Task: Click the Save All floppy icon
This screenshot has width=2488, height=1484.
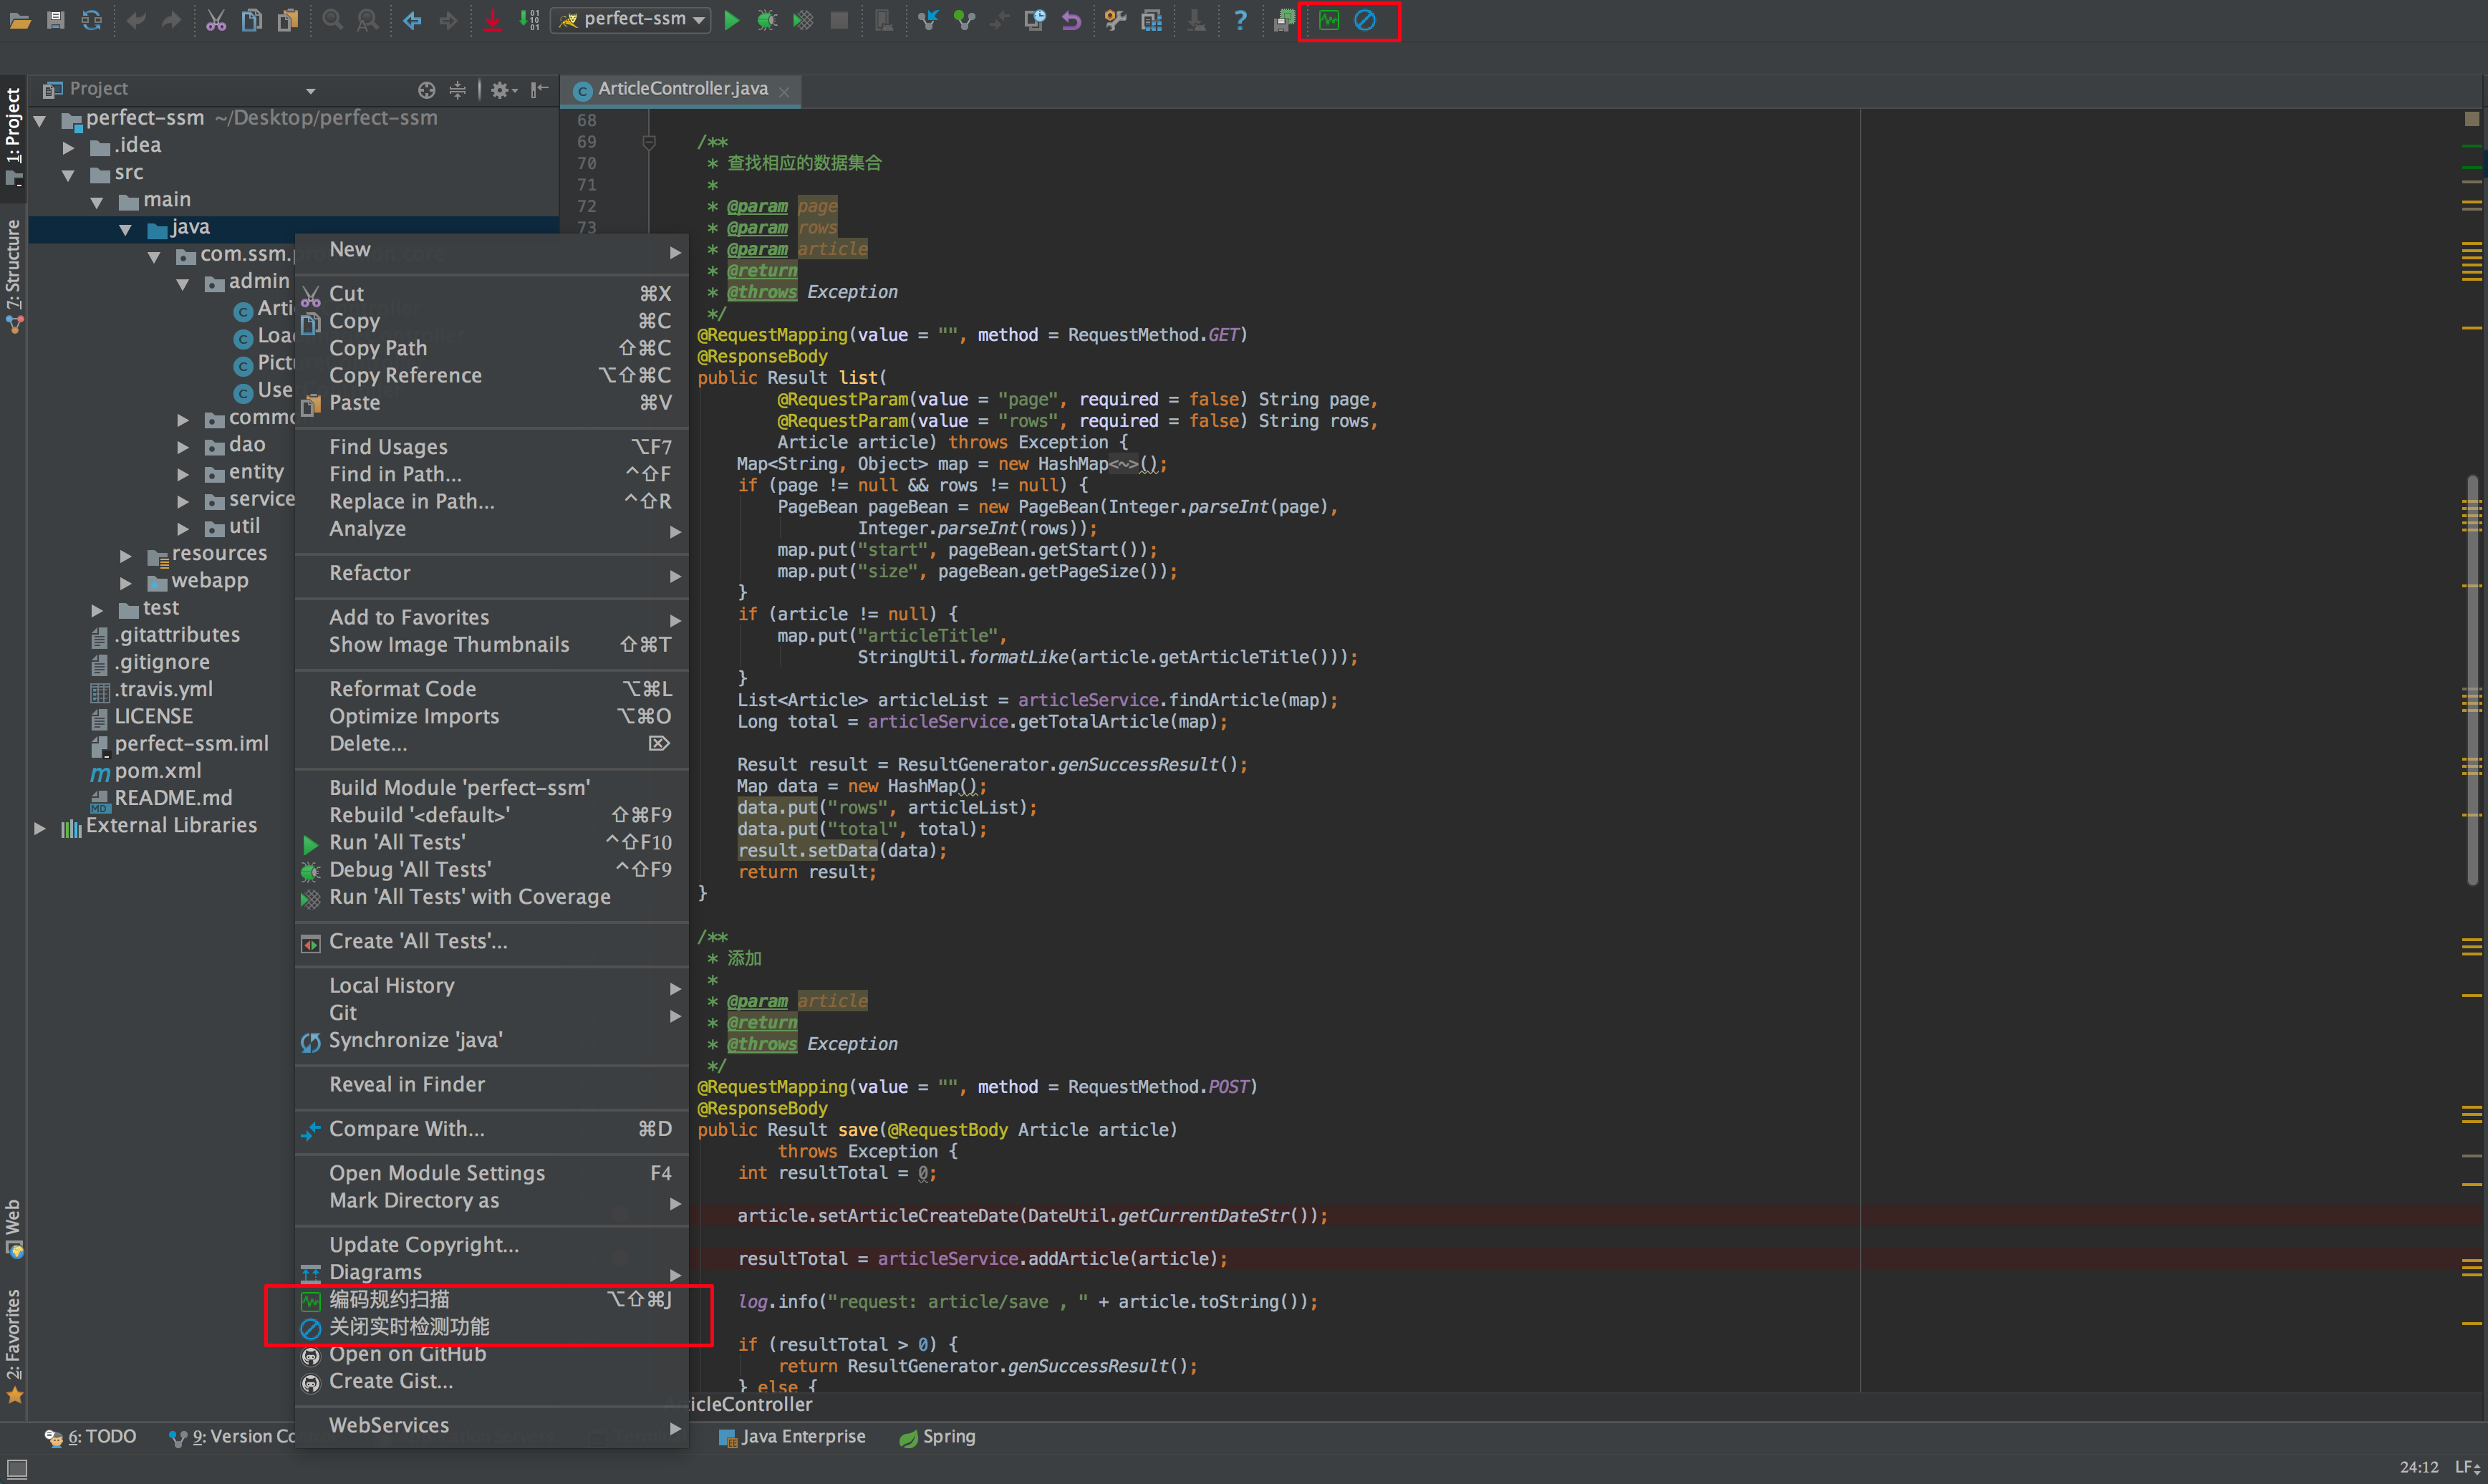Action: (x=56, y=20)
